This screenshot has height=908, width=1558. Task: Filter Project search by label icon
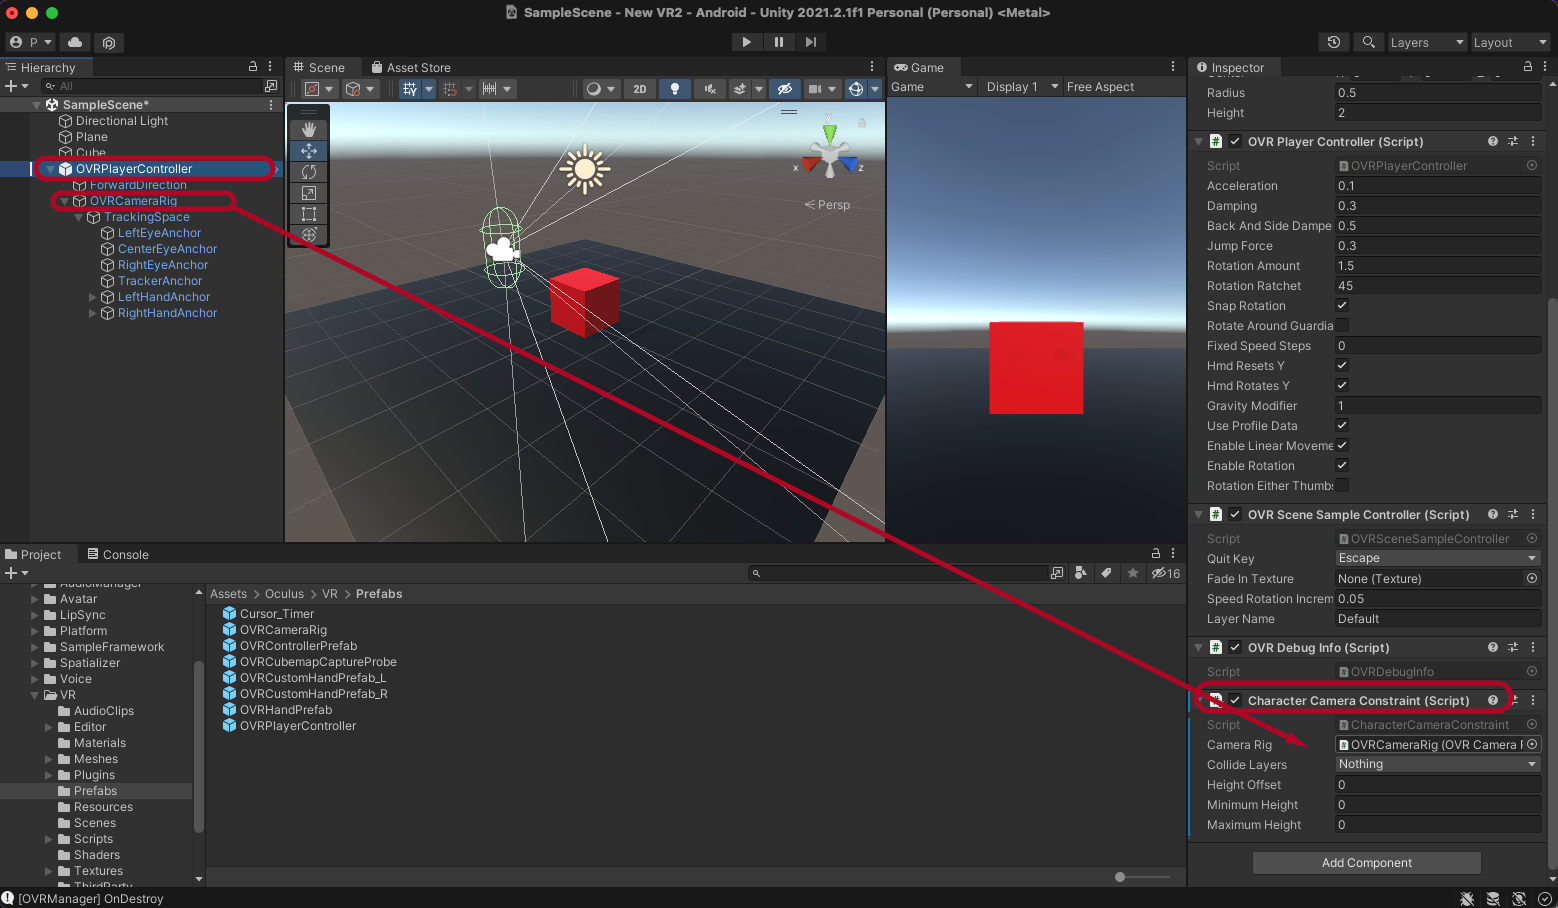pyautogui.click(x=1106, y=573)
